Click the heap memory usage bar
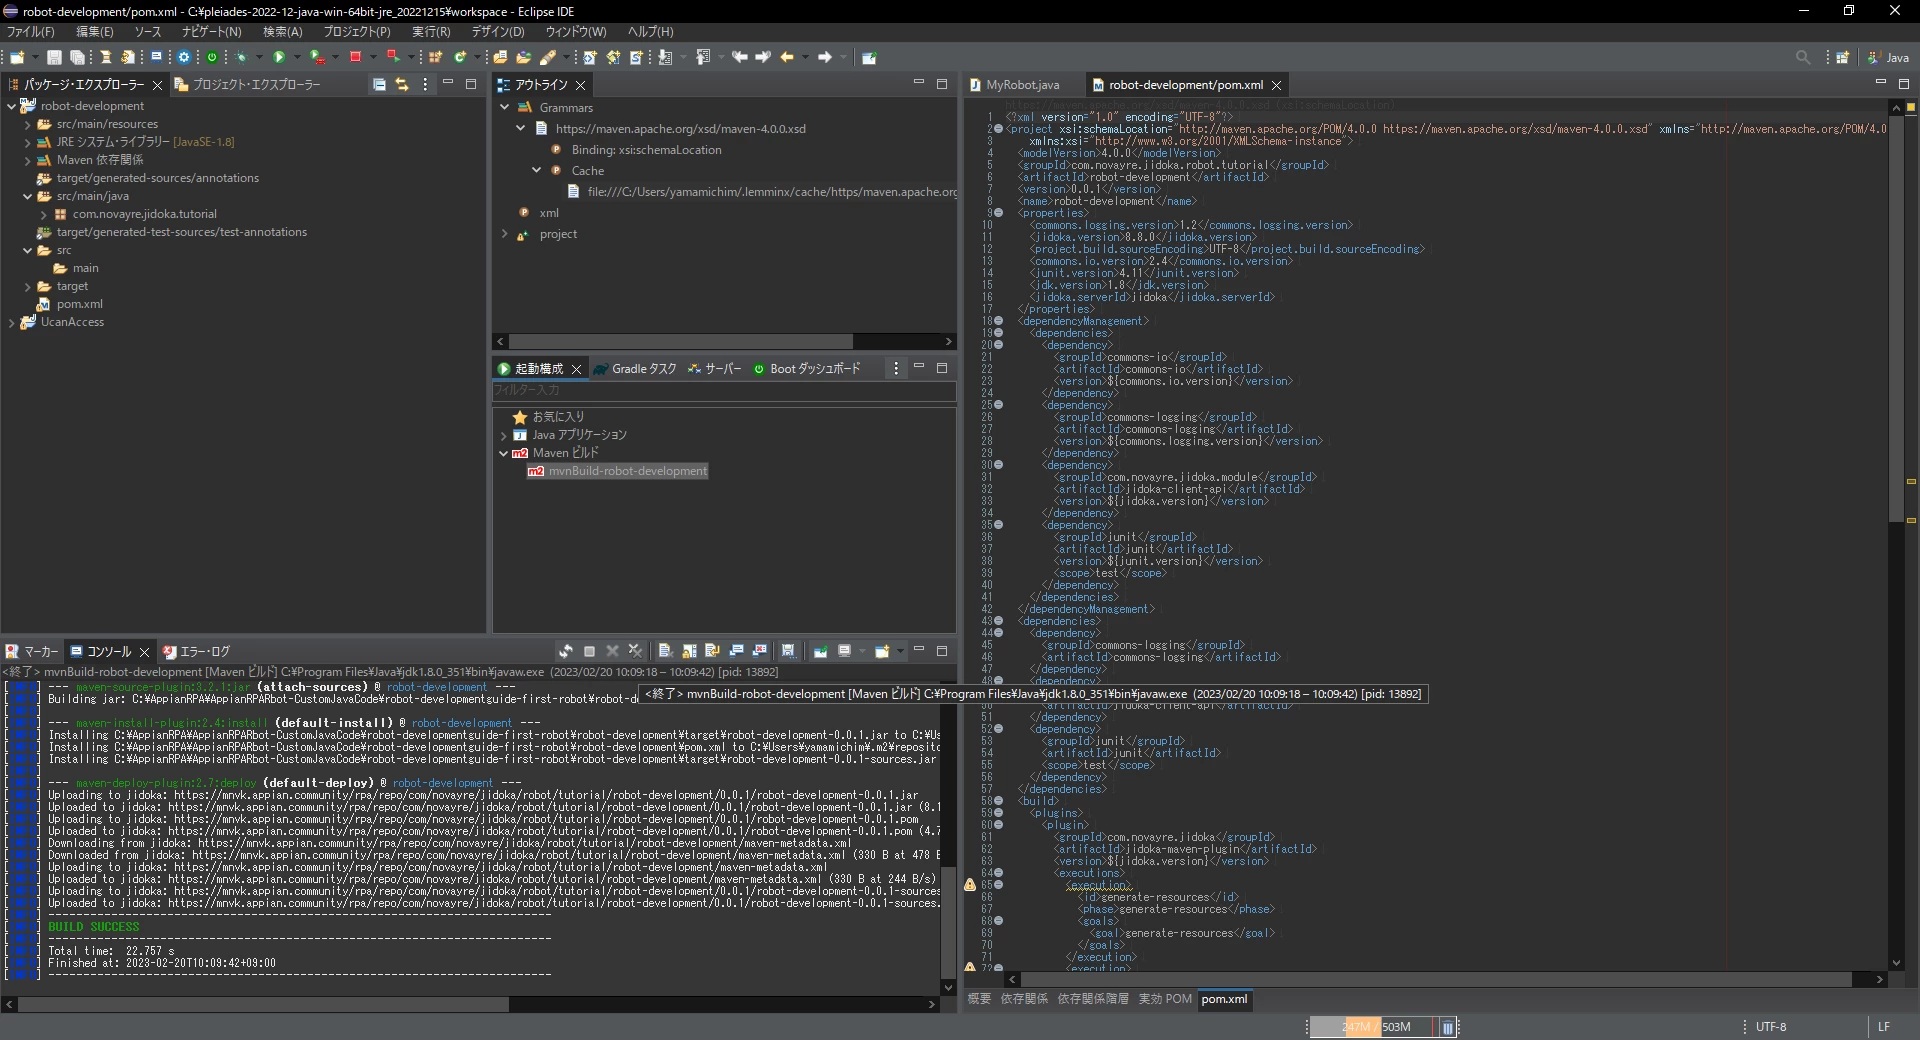This screenshot has width=1920, height=1040. point(1372,1027)
